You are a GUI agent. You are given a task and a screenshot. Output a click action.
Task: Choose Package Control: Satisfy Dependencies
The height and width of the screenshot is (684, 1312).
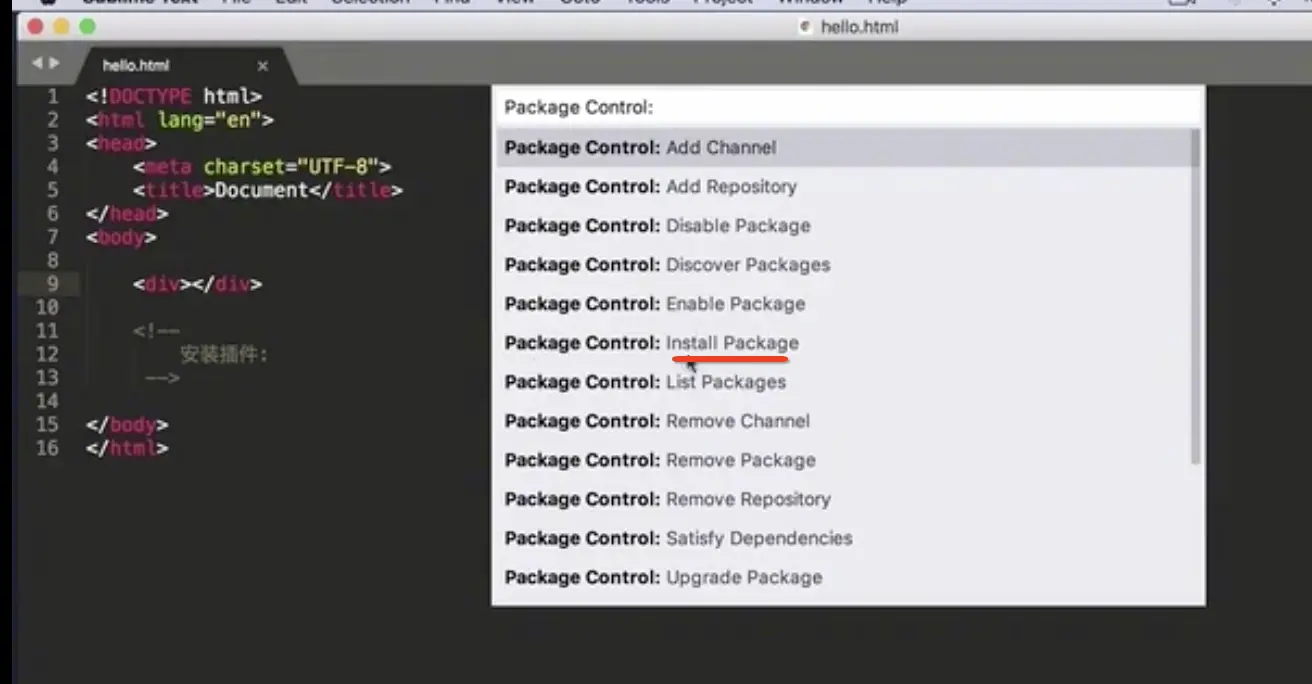pyautogui.click(x=842, y=537)
